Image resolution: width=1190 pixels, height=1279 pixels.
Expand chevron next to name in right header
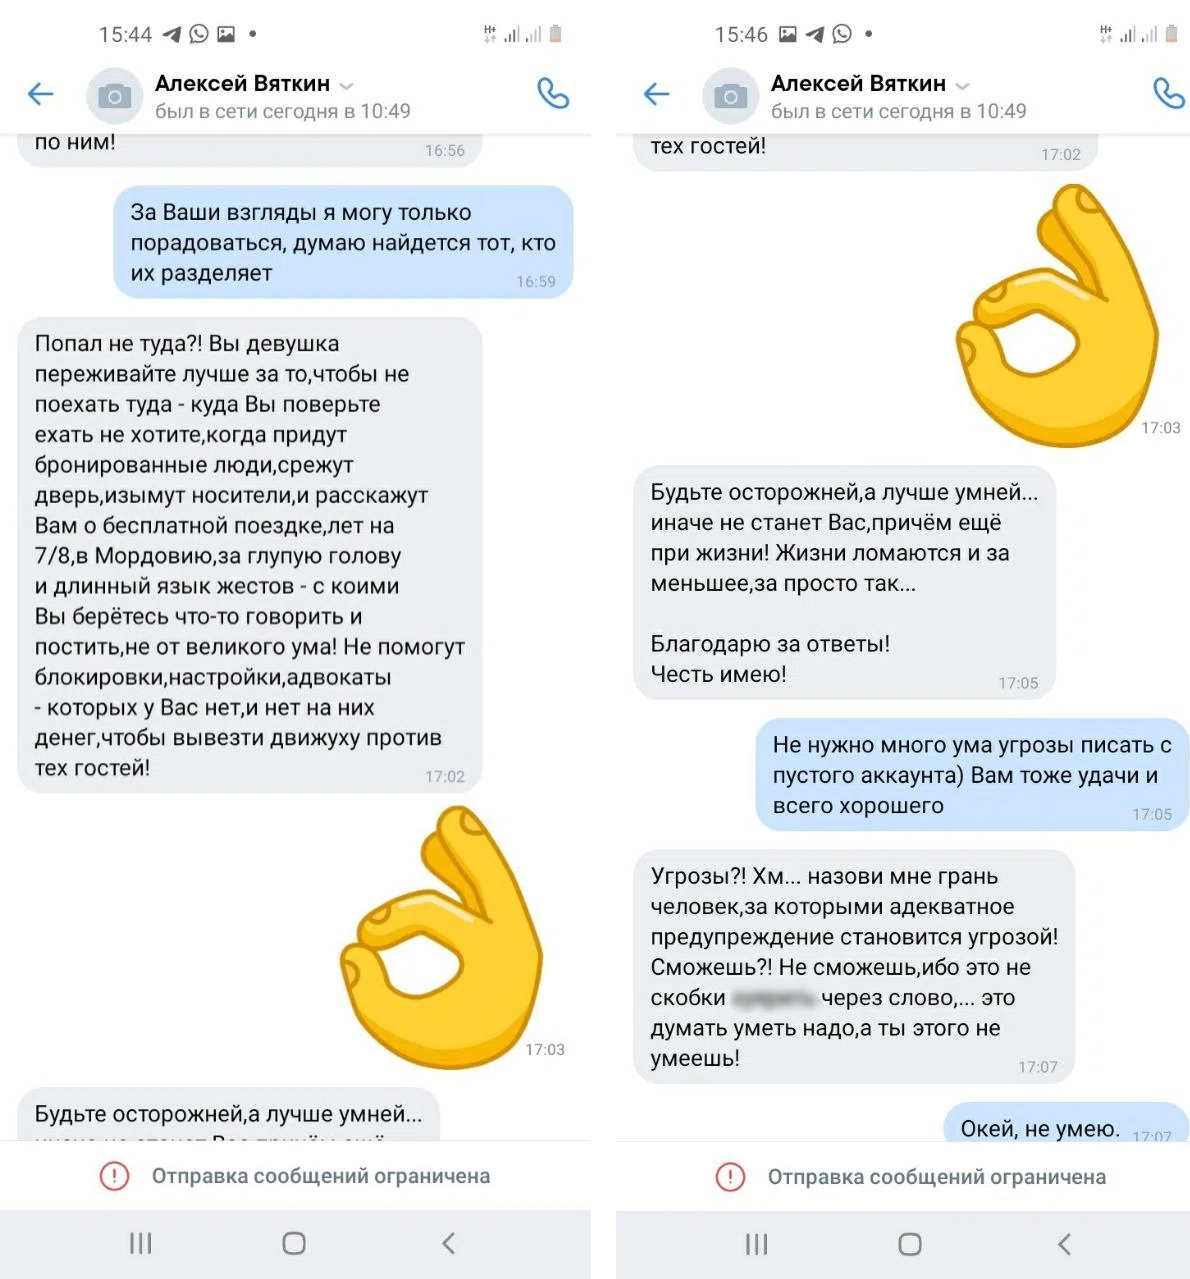point(963,86)
